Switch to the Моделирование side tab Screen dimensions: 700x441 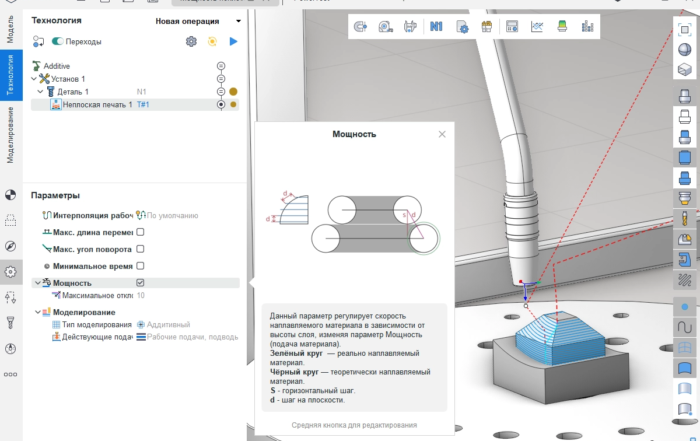[x=10, y=134]
